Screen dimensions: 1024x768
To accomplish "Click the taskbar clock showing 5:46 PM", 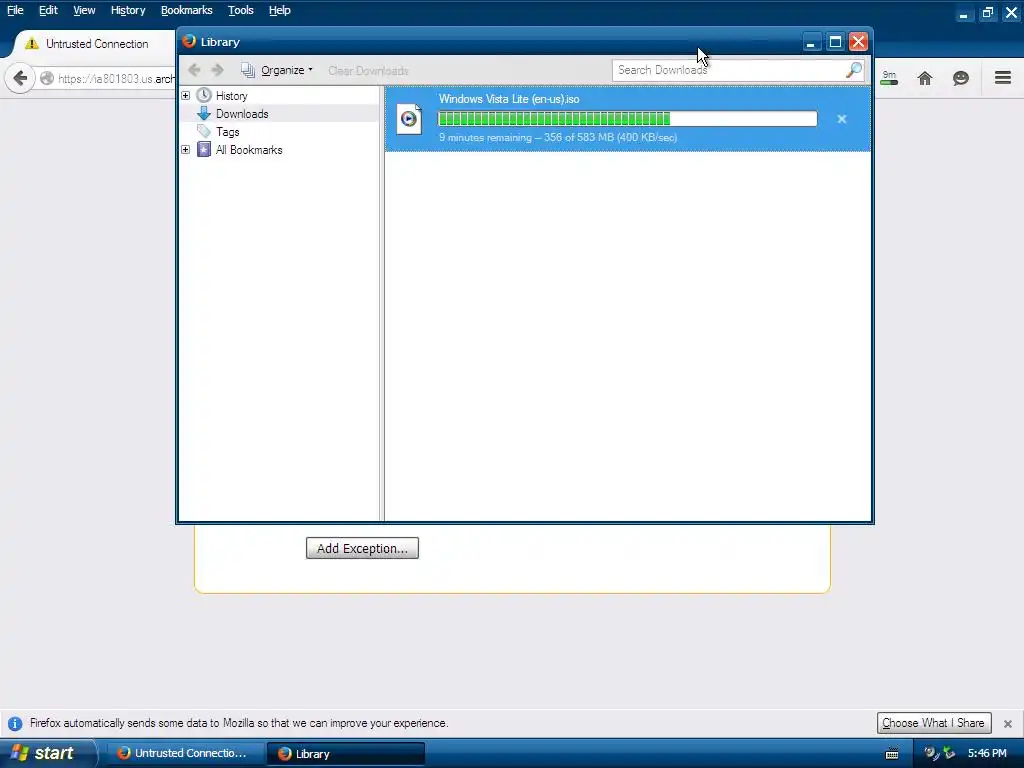I will (x=987, y=754).
